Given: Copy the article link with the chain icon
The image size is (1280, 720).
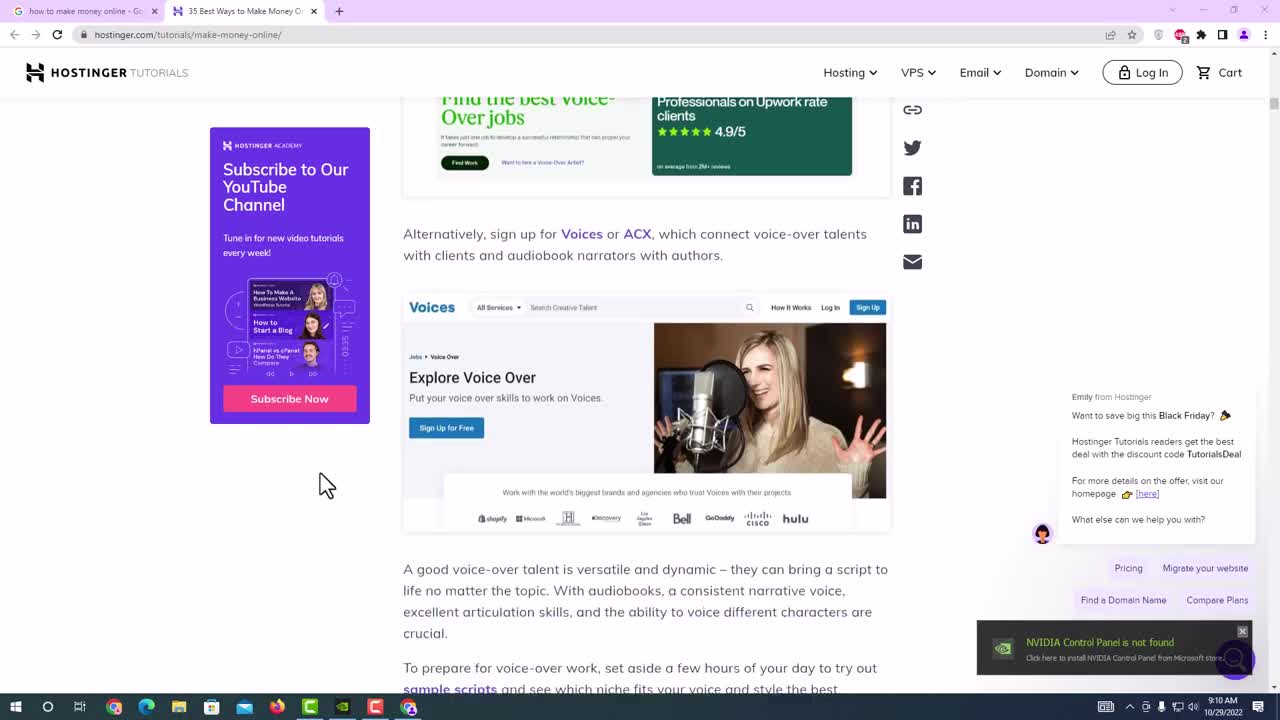Looking at the screenshot, I should coord(912,110).
